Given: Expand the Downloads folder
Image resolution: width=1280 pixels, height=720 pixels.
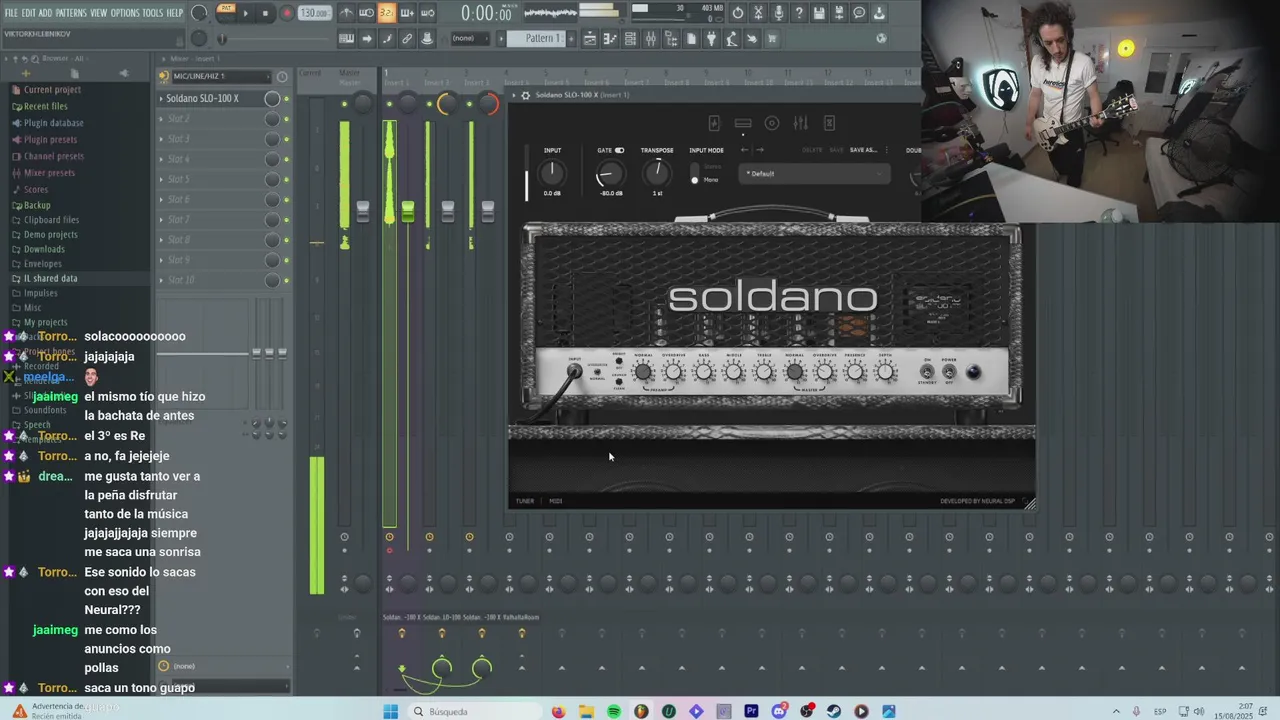Looking at the screenshot, I should click(x=44, y=249).
